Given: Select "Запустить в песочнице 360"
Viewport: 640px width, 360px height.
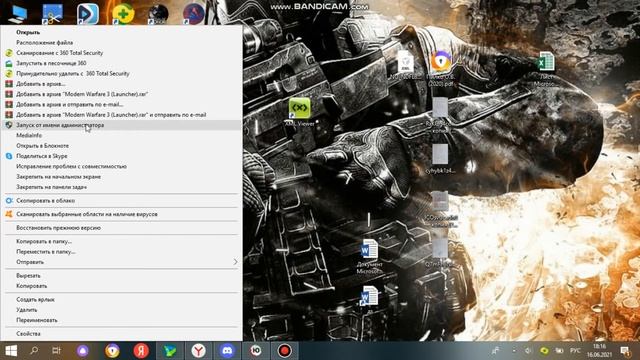Looking at the screenshot, I should (x=51, y=63).
